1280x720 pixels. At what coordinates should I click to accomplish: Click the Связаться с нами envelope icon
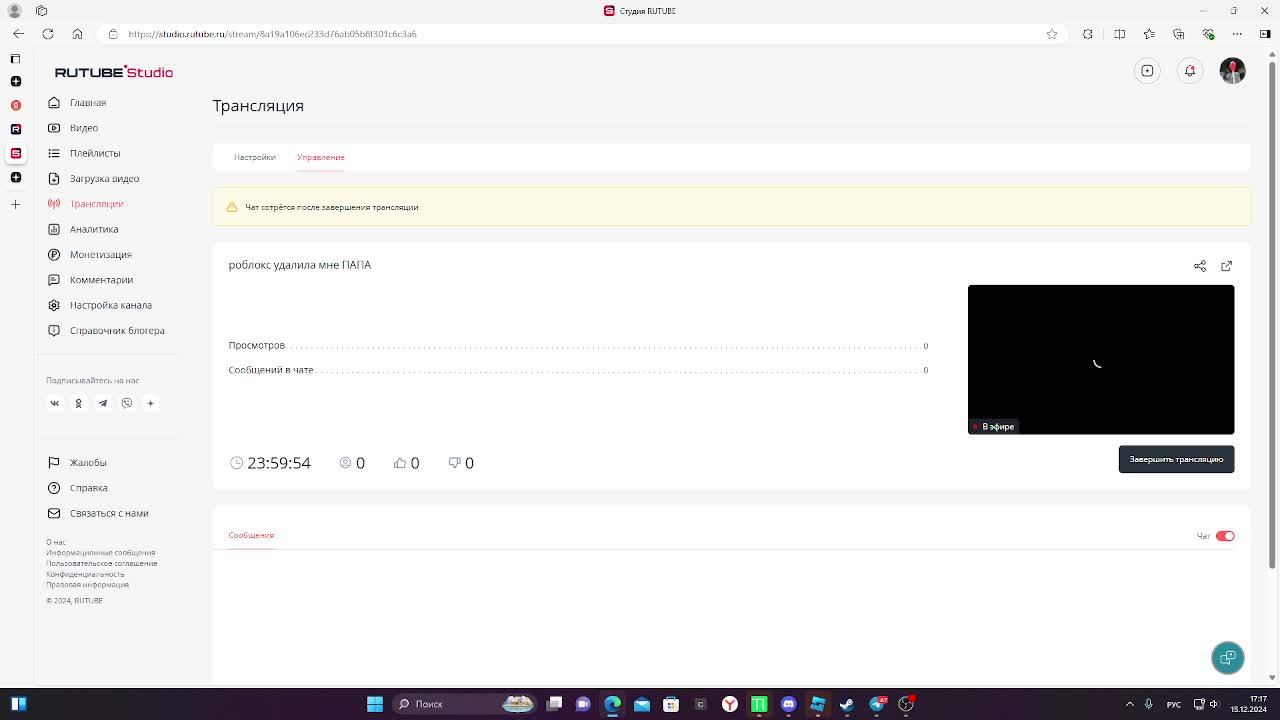(54, 513)
